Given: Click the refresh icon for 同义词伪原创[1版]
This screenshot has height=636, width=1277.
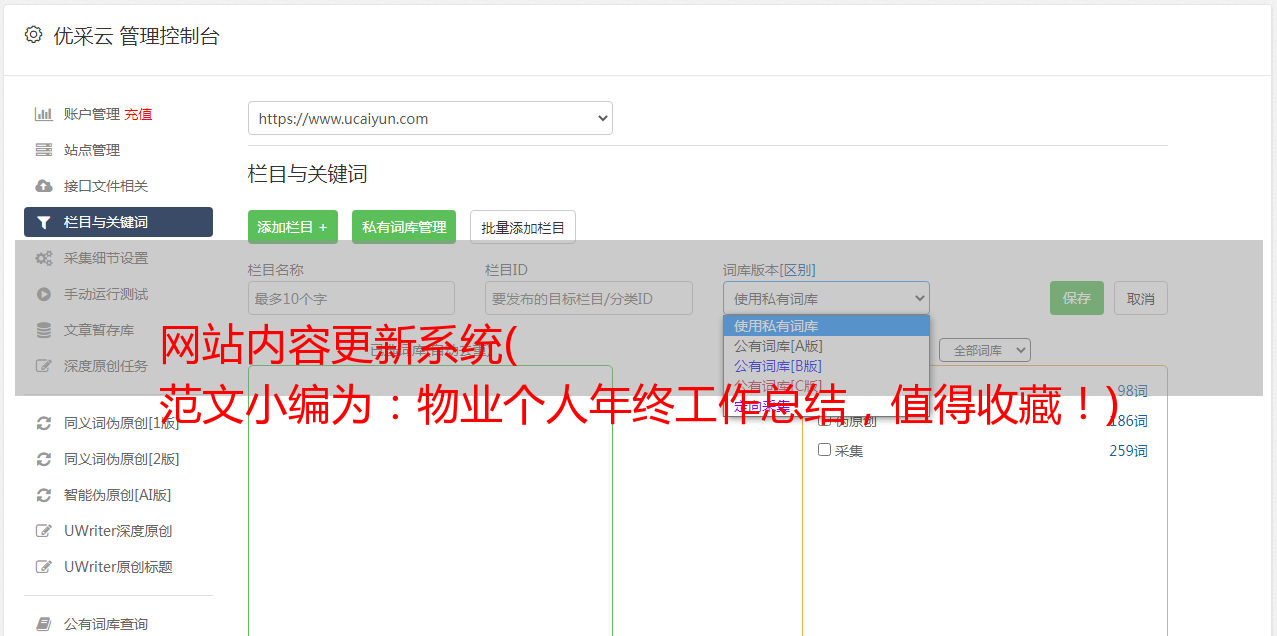Looking at the screenshot, I should [43, 423].
